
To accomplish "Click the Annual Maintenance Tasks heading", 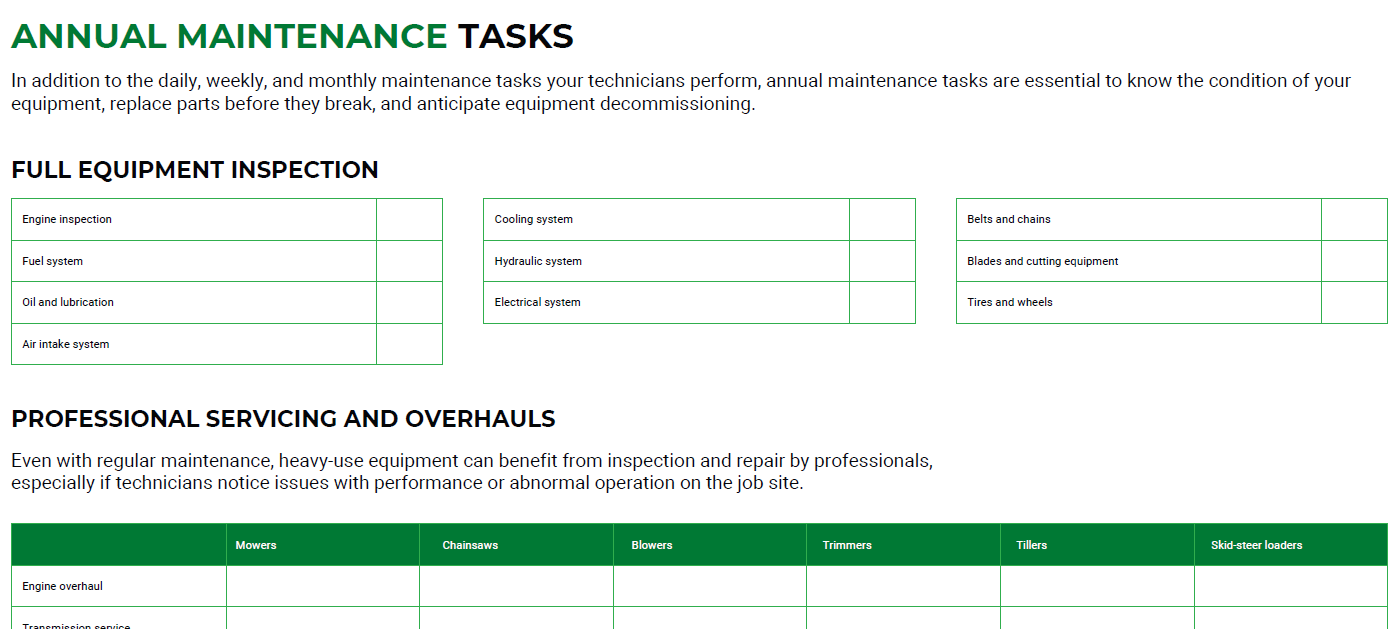I will [x=292, y=36].
